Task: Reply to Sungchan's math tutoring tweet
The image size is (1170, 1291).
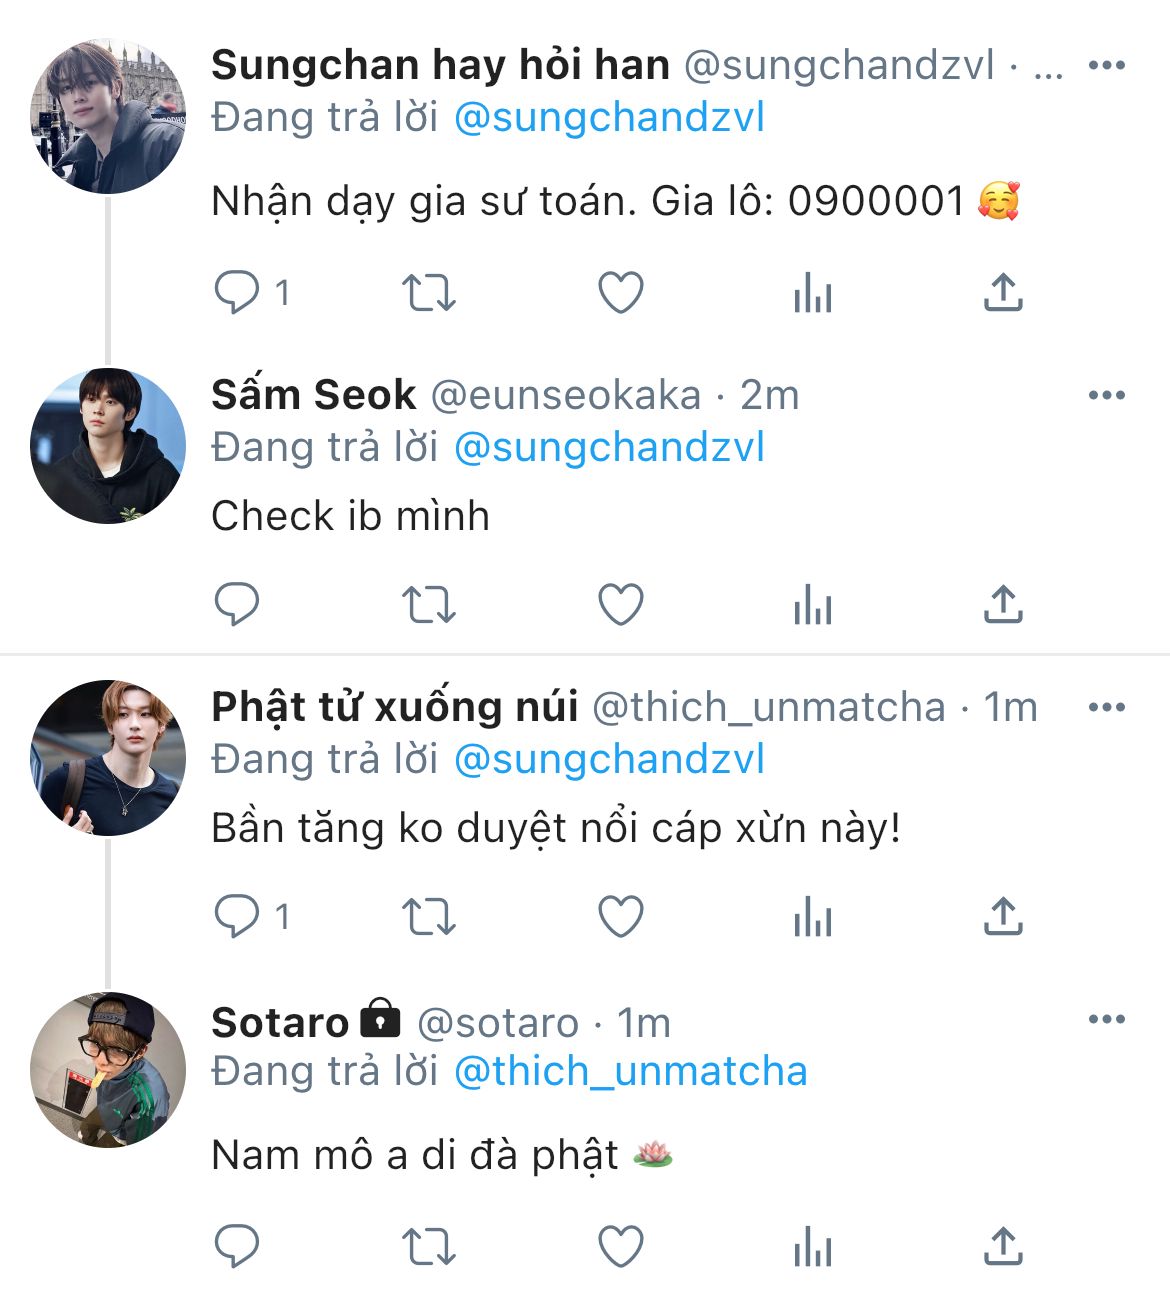Action: point(237,293)
